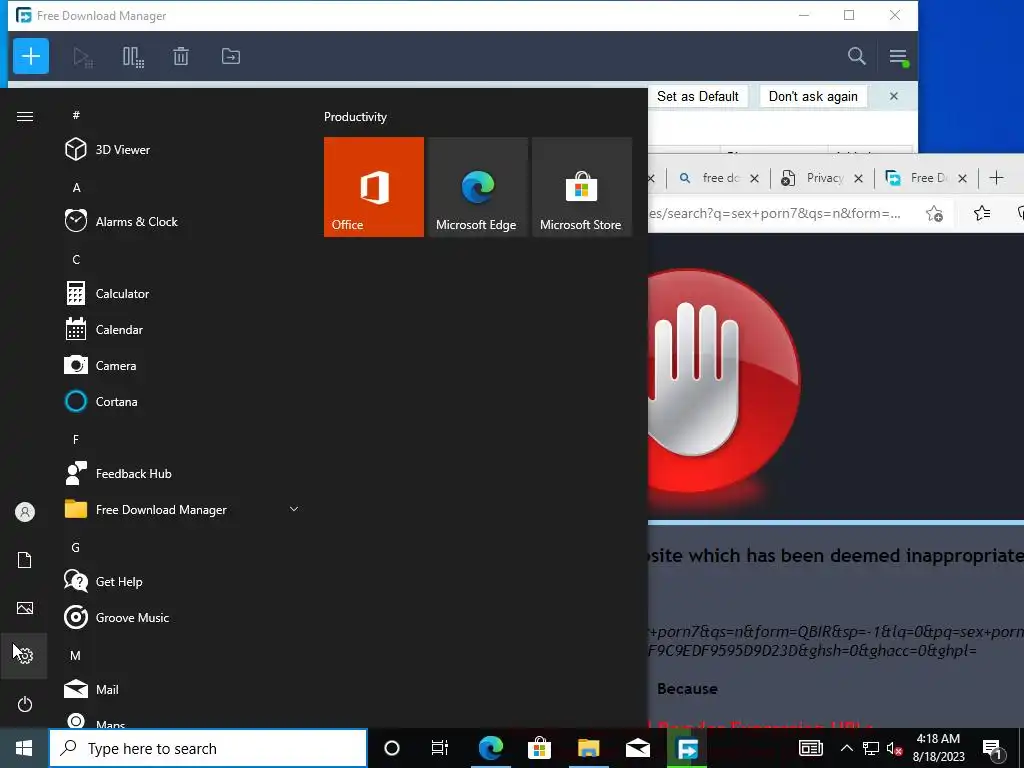This screenshot has width=1024, height=768.
Task: Expand the Free Download Manager folder
Action: point(294,509)
